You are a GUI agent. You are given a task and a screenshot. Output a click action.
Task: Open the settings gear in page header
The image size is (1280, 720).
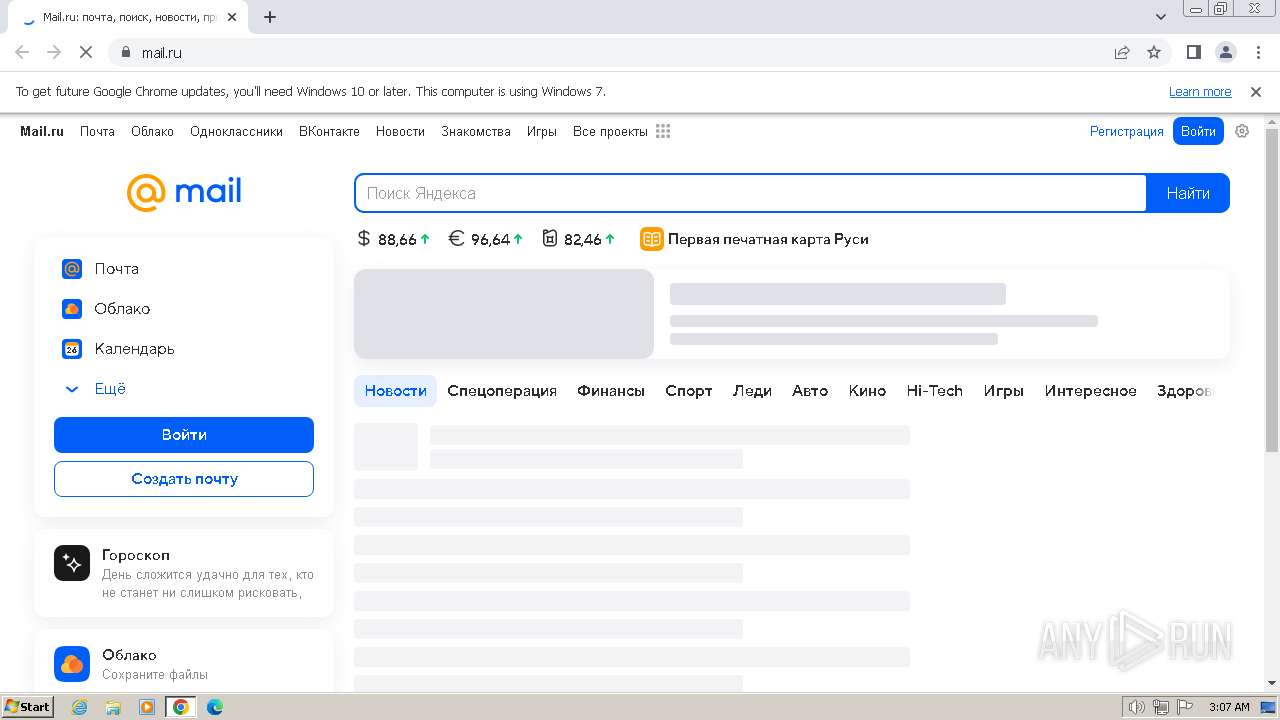(1242, 131)
